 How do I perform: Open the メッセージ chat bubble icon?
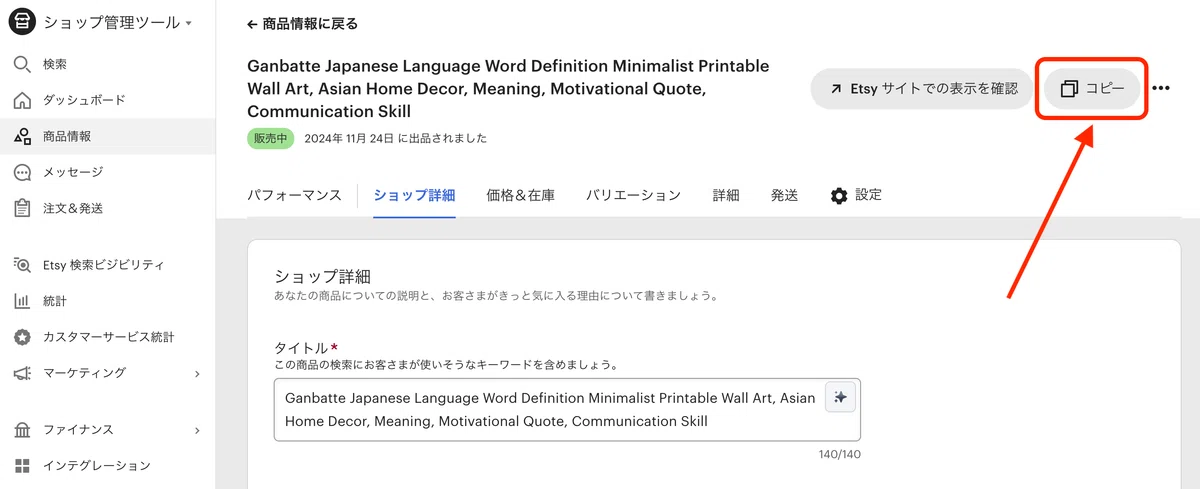(22, 173)
